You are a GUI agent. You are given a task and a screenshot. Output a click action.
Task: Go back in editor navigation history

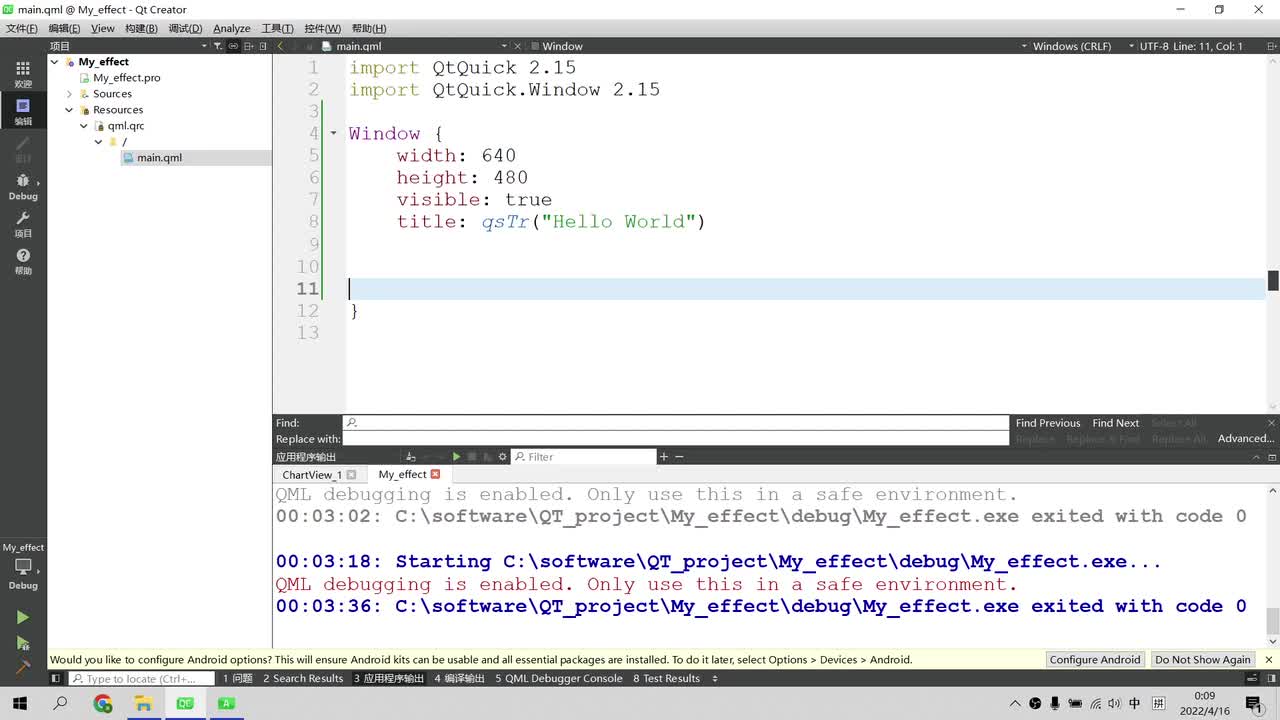pyautogui.click(x=281, y=46)
